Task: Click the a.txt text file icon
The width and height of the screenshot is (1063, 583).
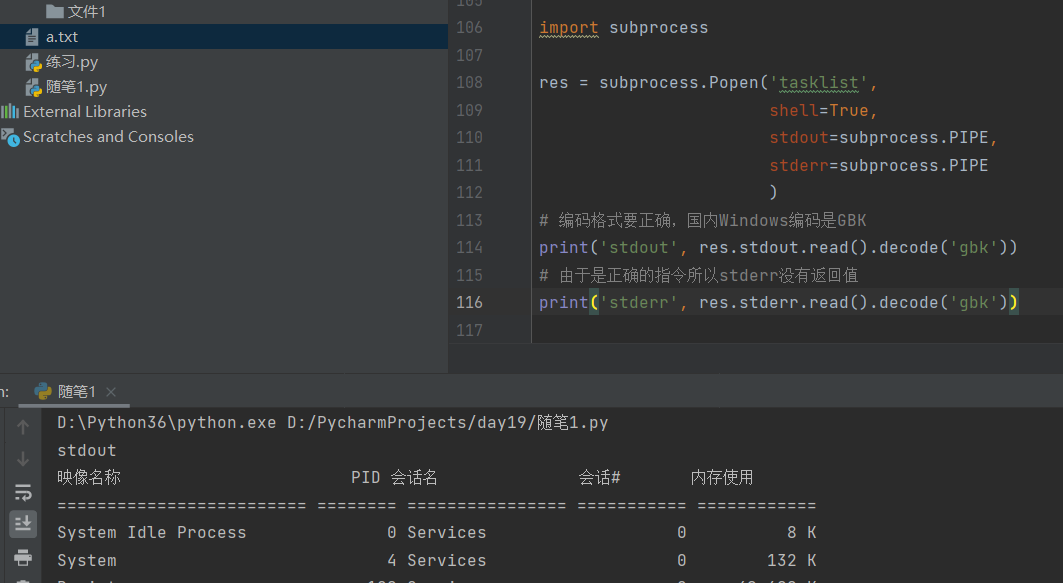Action: (33, 37)
